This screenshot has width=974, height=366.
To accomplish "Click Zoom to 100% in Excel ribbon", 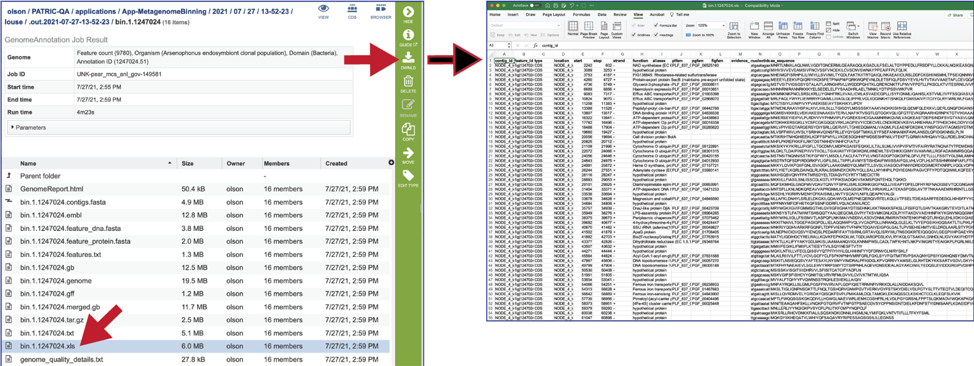I will point(699,35).
